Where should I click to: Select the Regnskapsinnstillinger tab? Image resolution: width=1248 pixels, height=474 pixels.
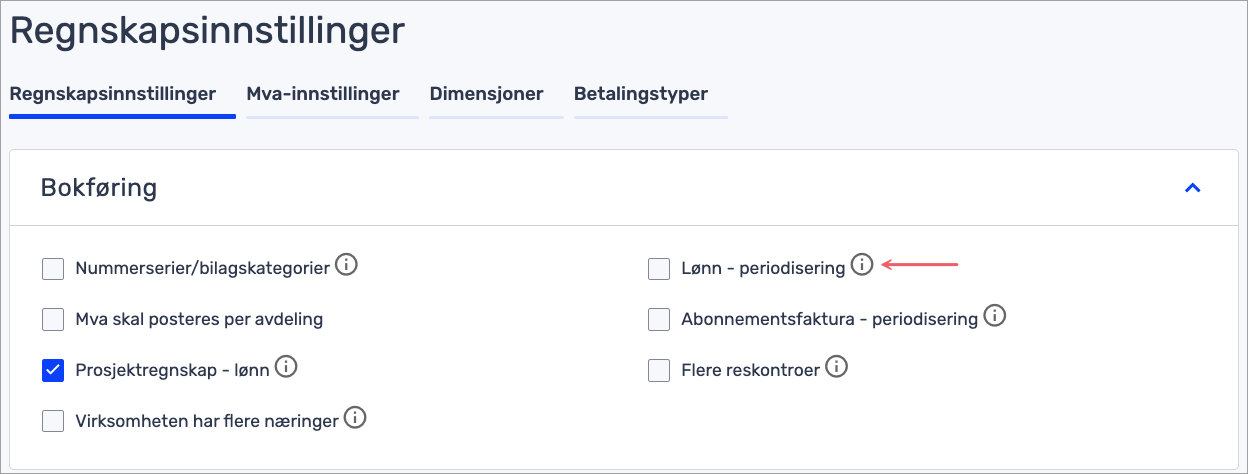click(113, 95)
